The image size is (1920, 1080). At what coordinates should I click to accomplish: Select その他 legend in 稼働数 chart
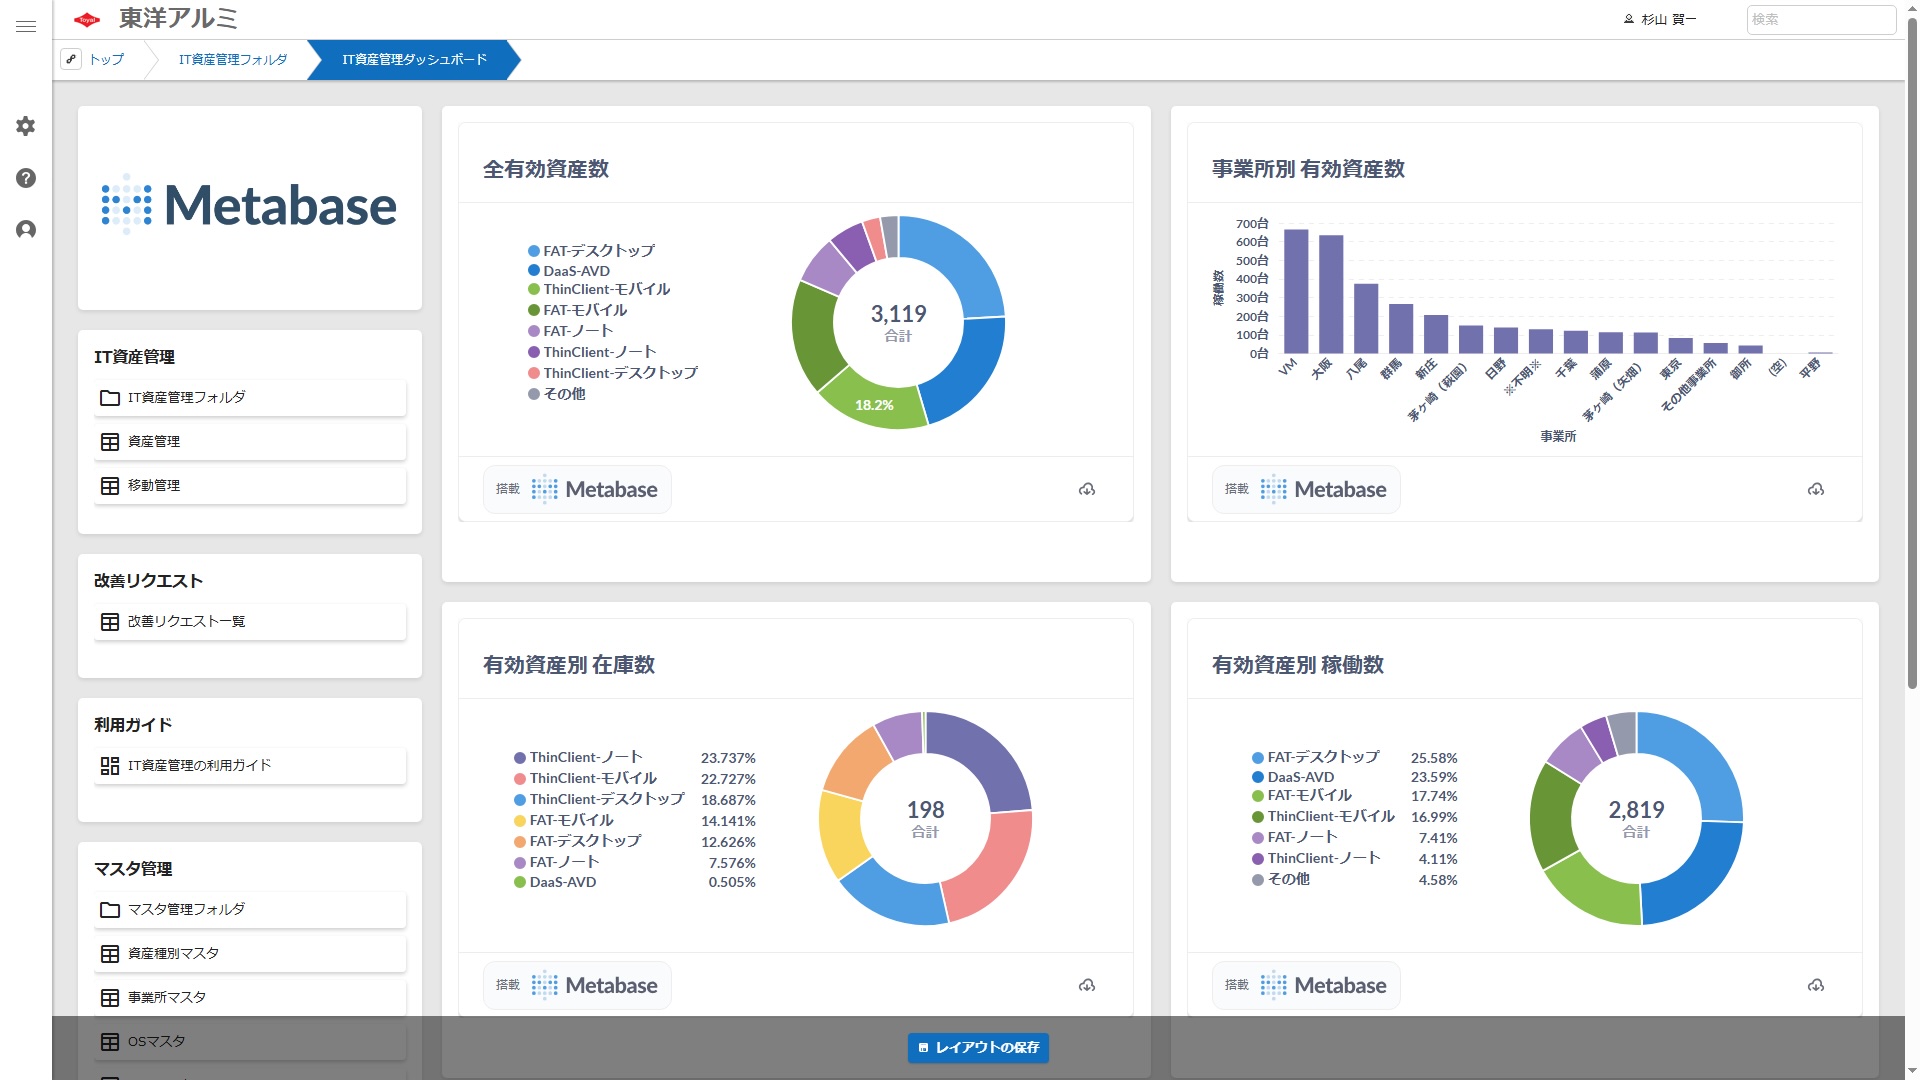point(1281,879)
